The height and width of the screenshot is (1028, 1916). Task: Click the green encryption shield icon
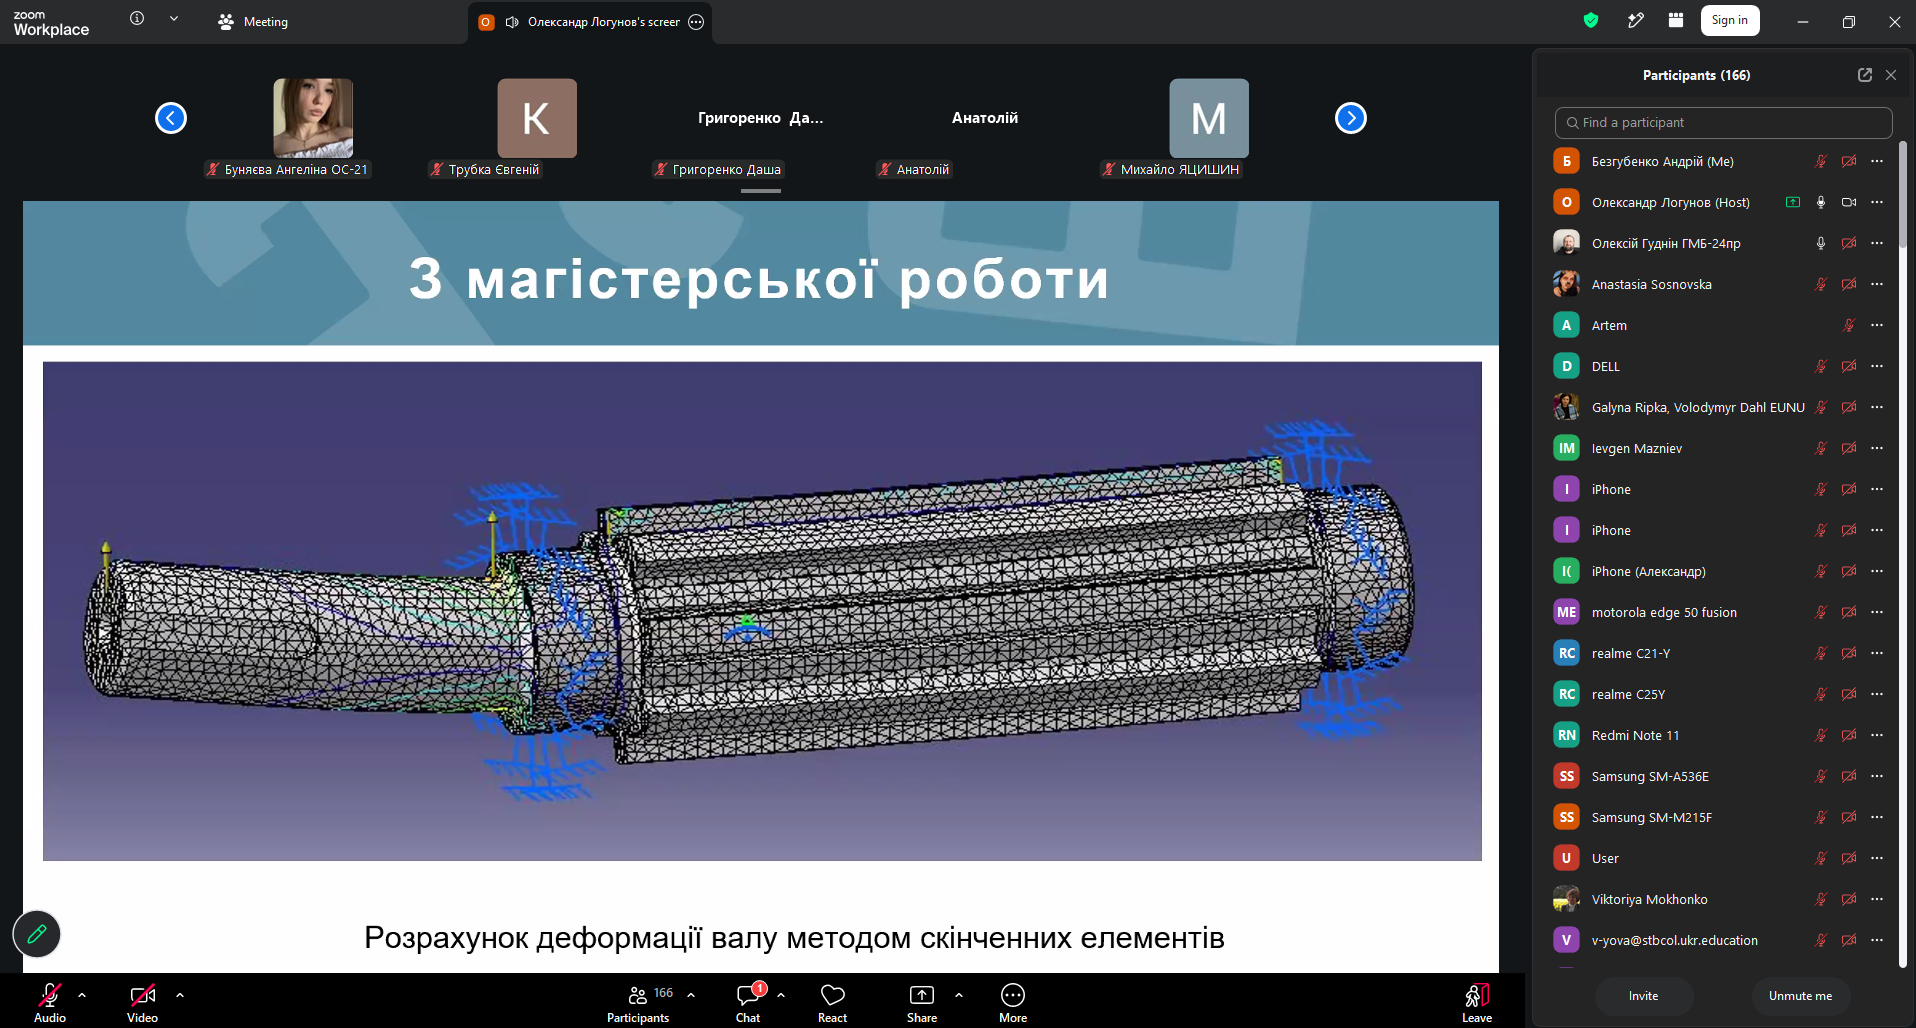click(x=1591, y=20)
